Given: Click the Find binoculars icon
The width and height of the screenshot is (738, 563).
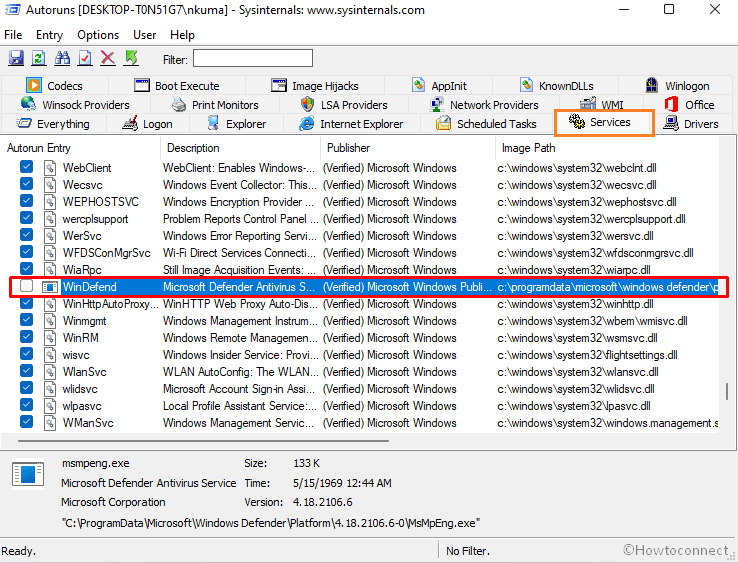Looking at the screenshot, I should 62,58.
